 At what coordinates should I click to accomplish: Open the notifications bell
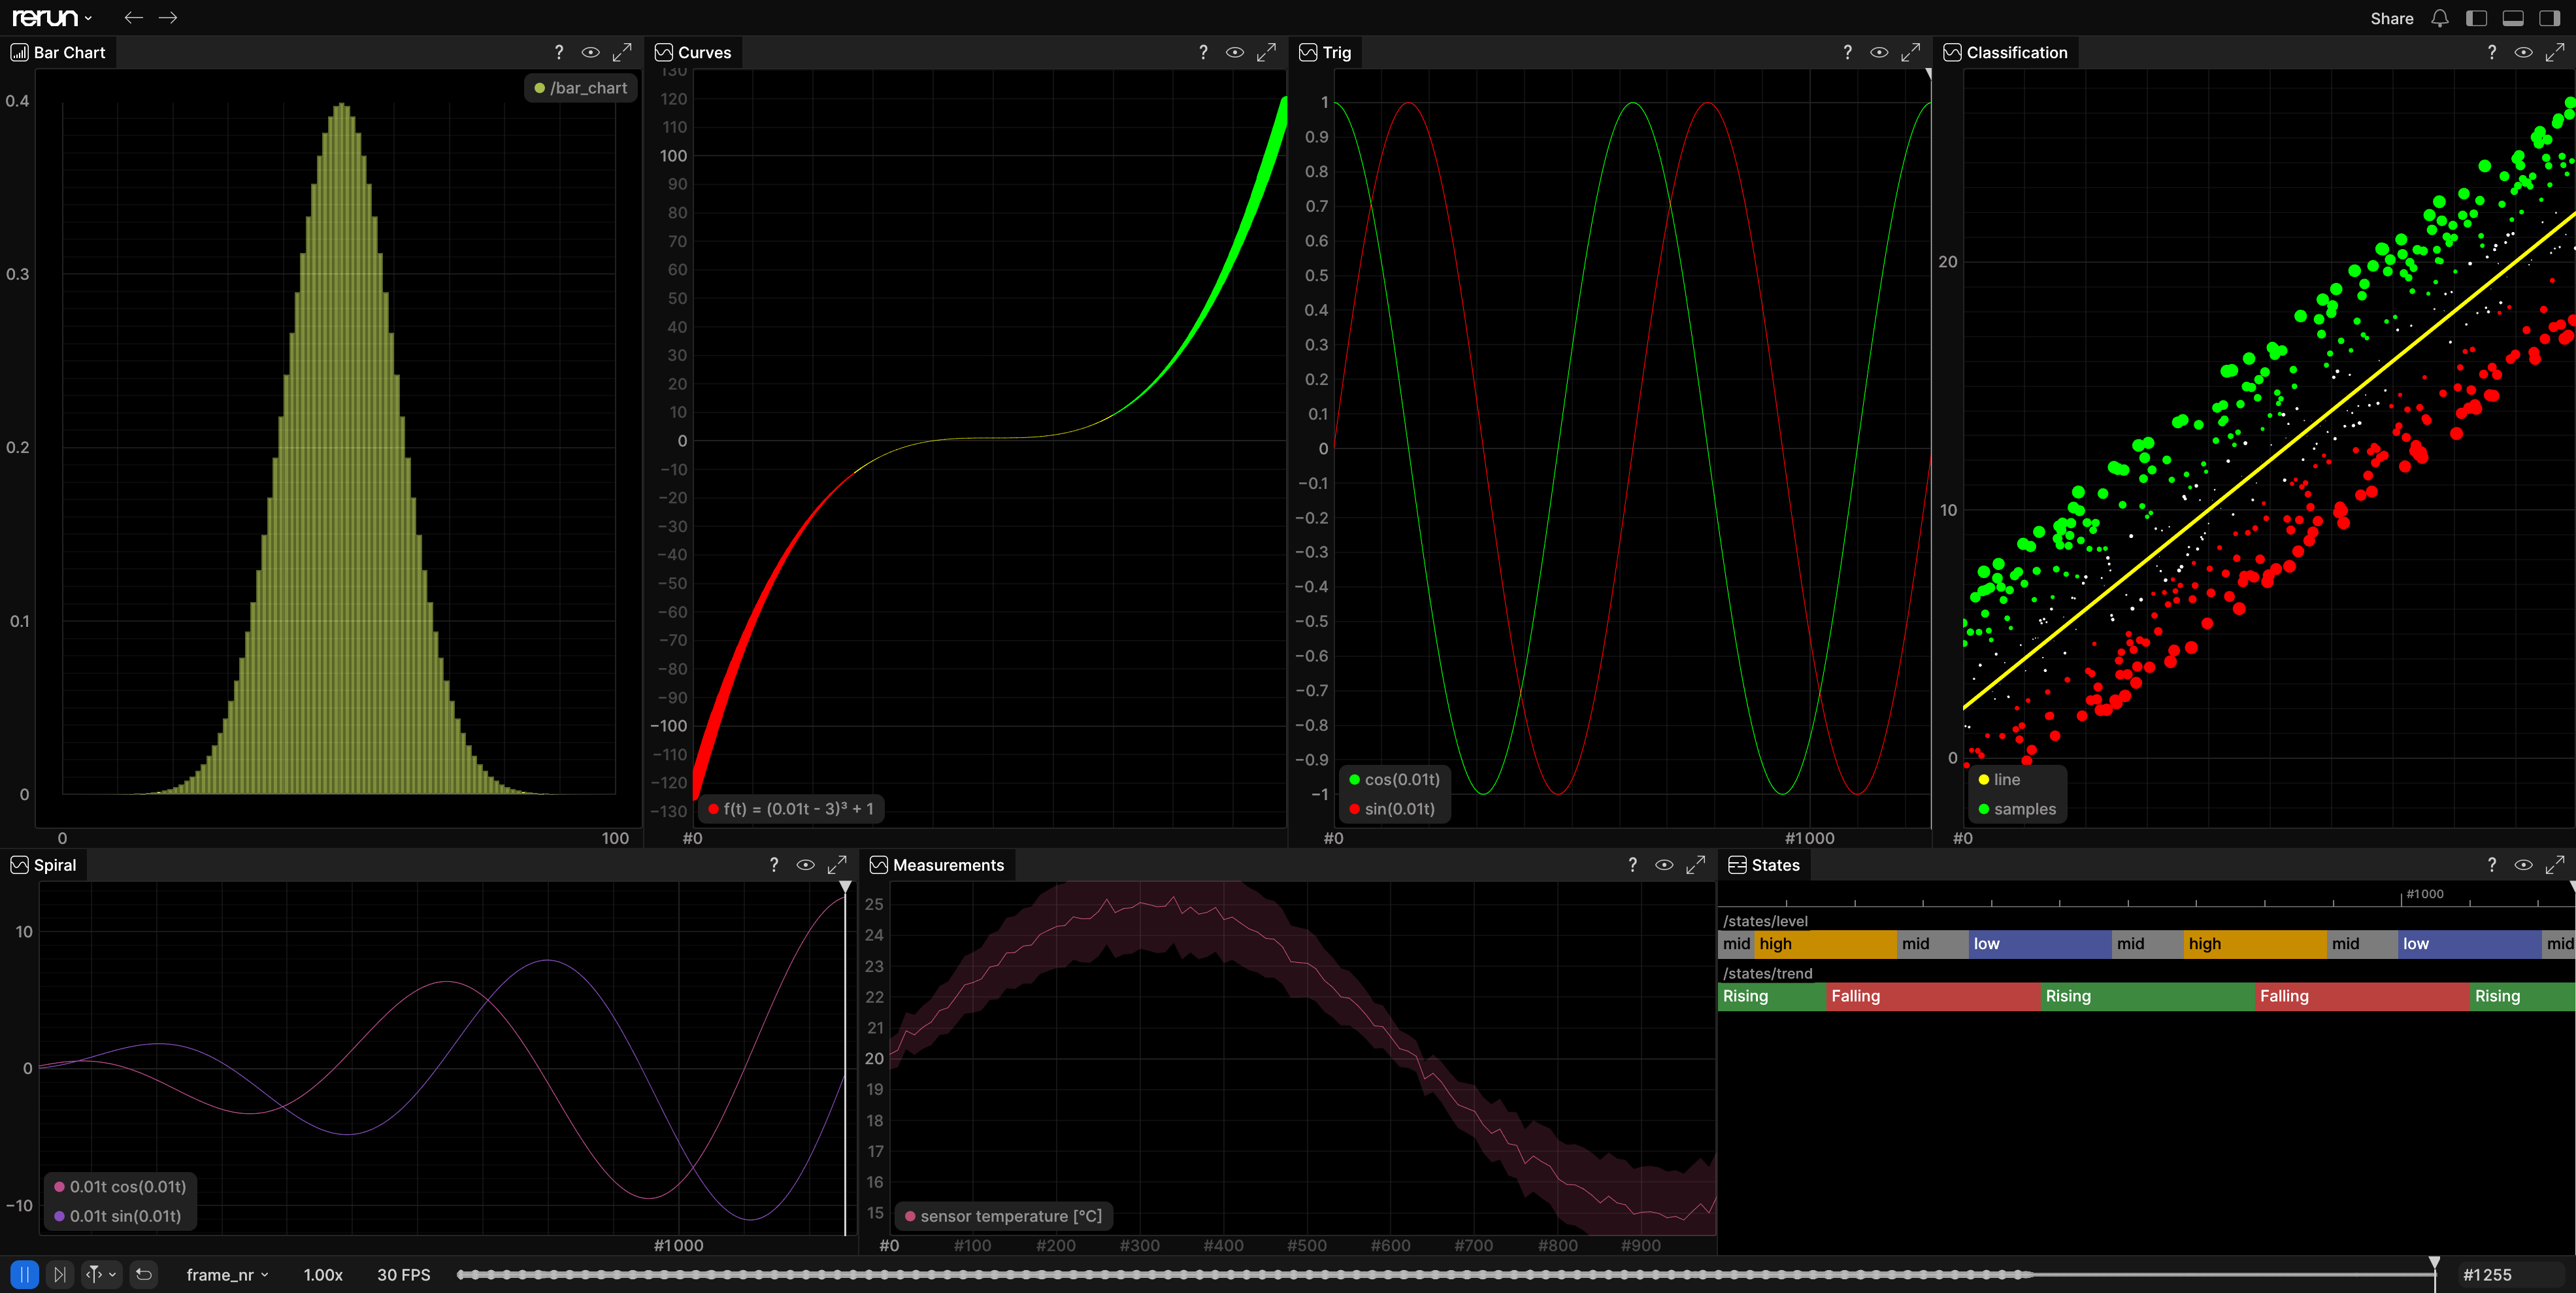(x=2440, y=18)
